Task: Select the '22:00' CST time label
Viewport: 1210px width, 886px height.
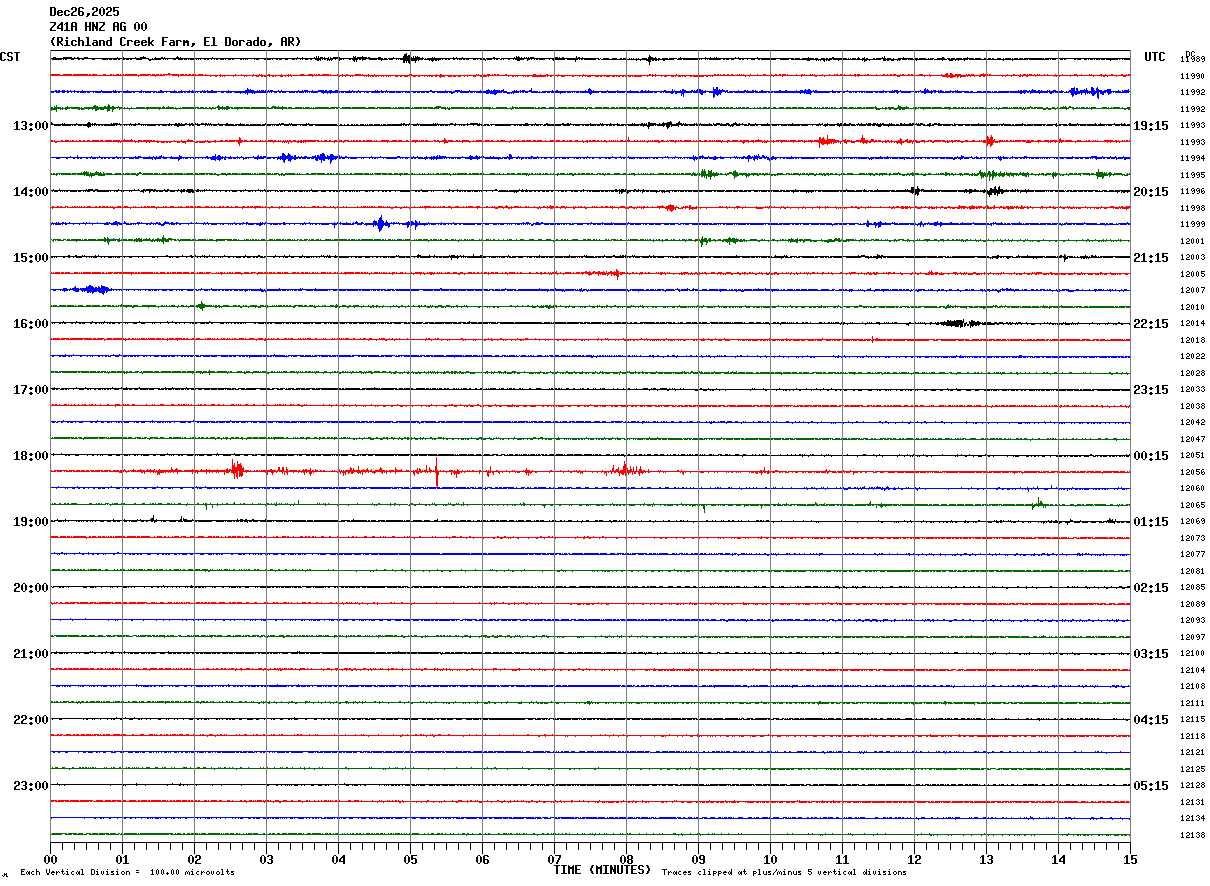Action: click(x=31, y=720)
